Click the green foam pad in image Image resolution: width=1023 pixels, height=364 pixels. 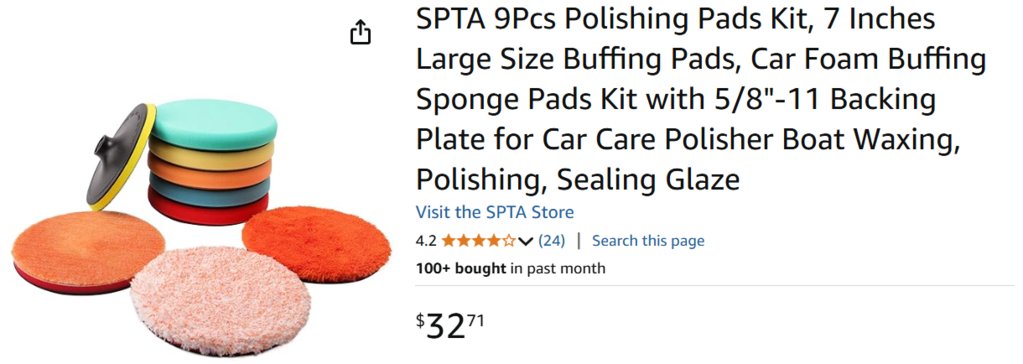coord(213,124)
